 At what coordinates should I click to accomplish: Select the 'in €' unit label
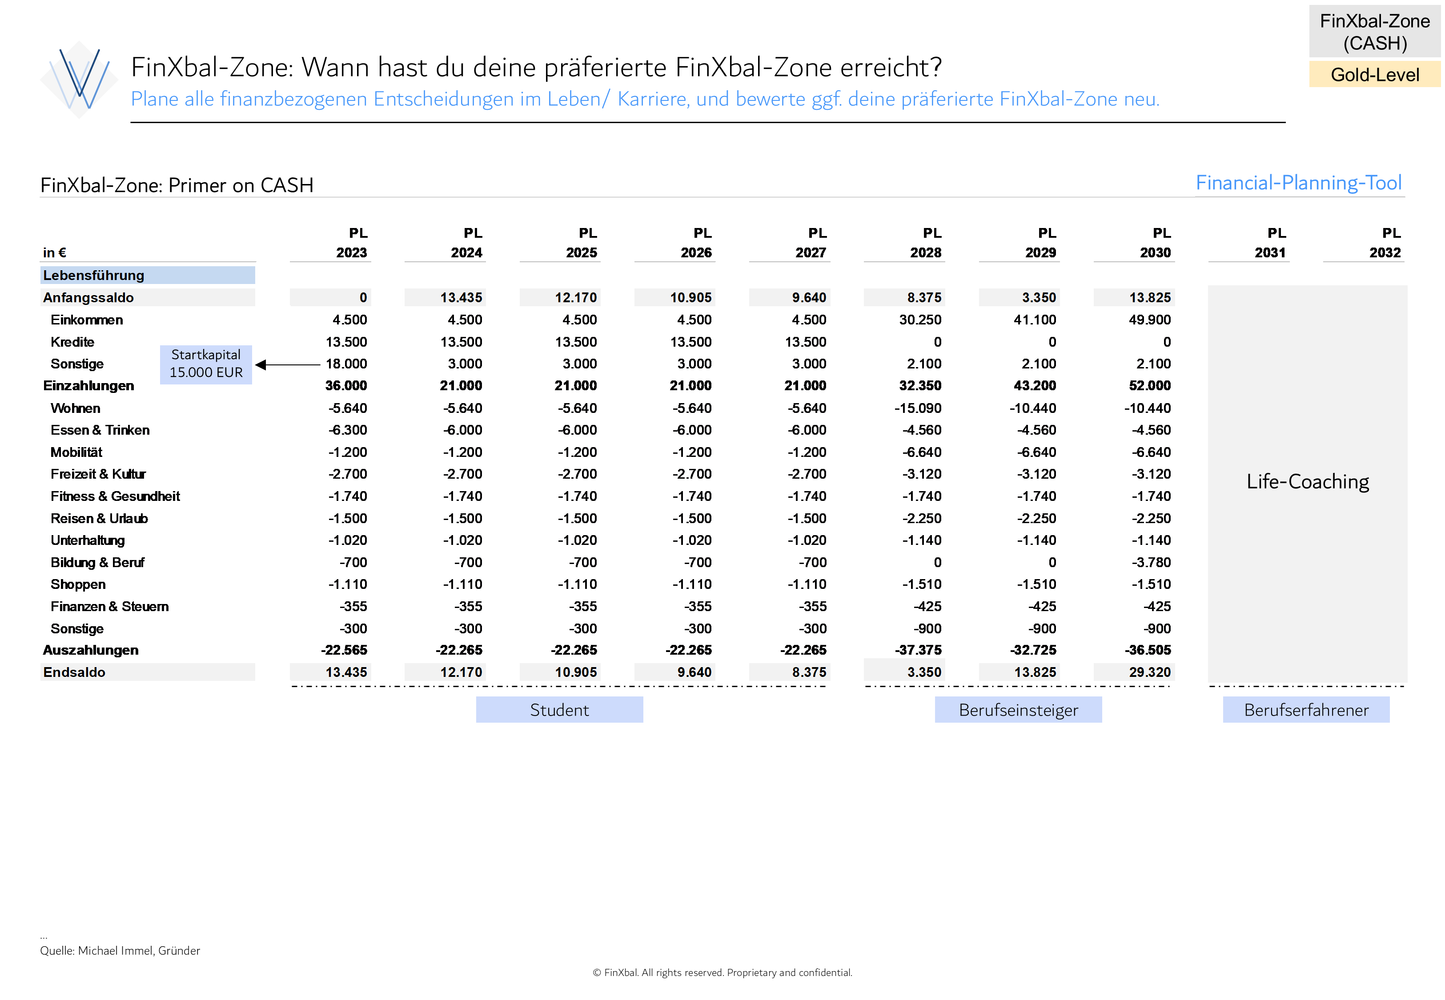[x=55, y=253]
